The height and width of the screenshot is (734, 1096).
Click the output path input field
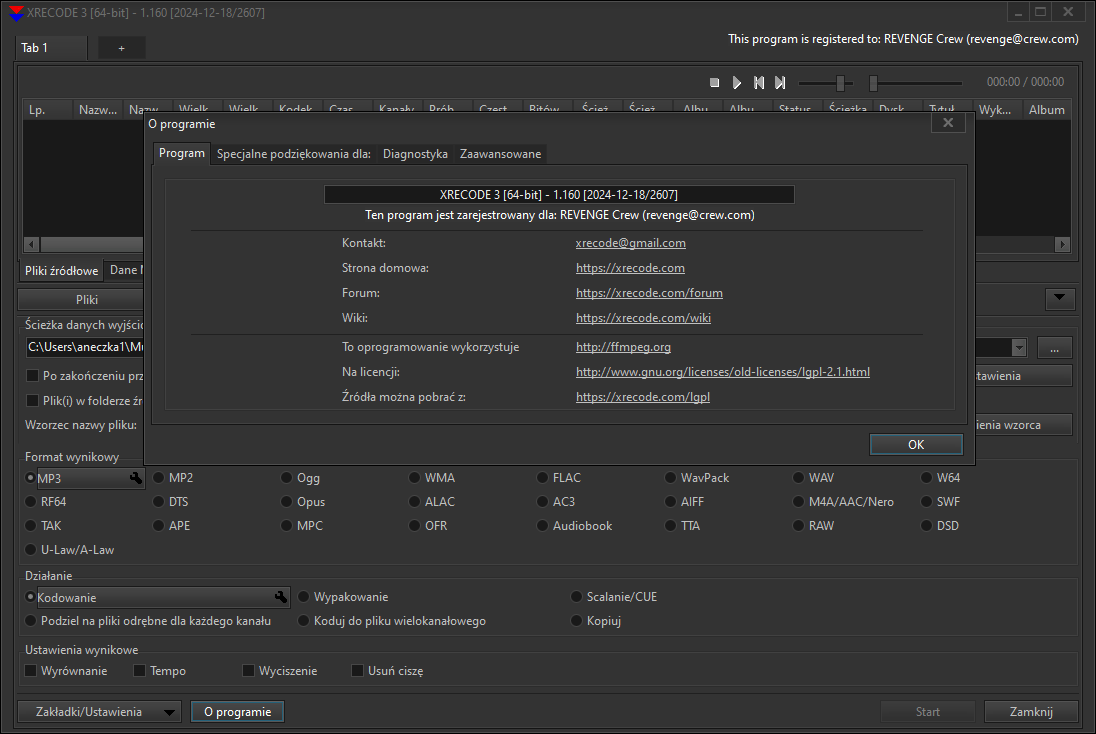point(84,347)
